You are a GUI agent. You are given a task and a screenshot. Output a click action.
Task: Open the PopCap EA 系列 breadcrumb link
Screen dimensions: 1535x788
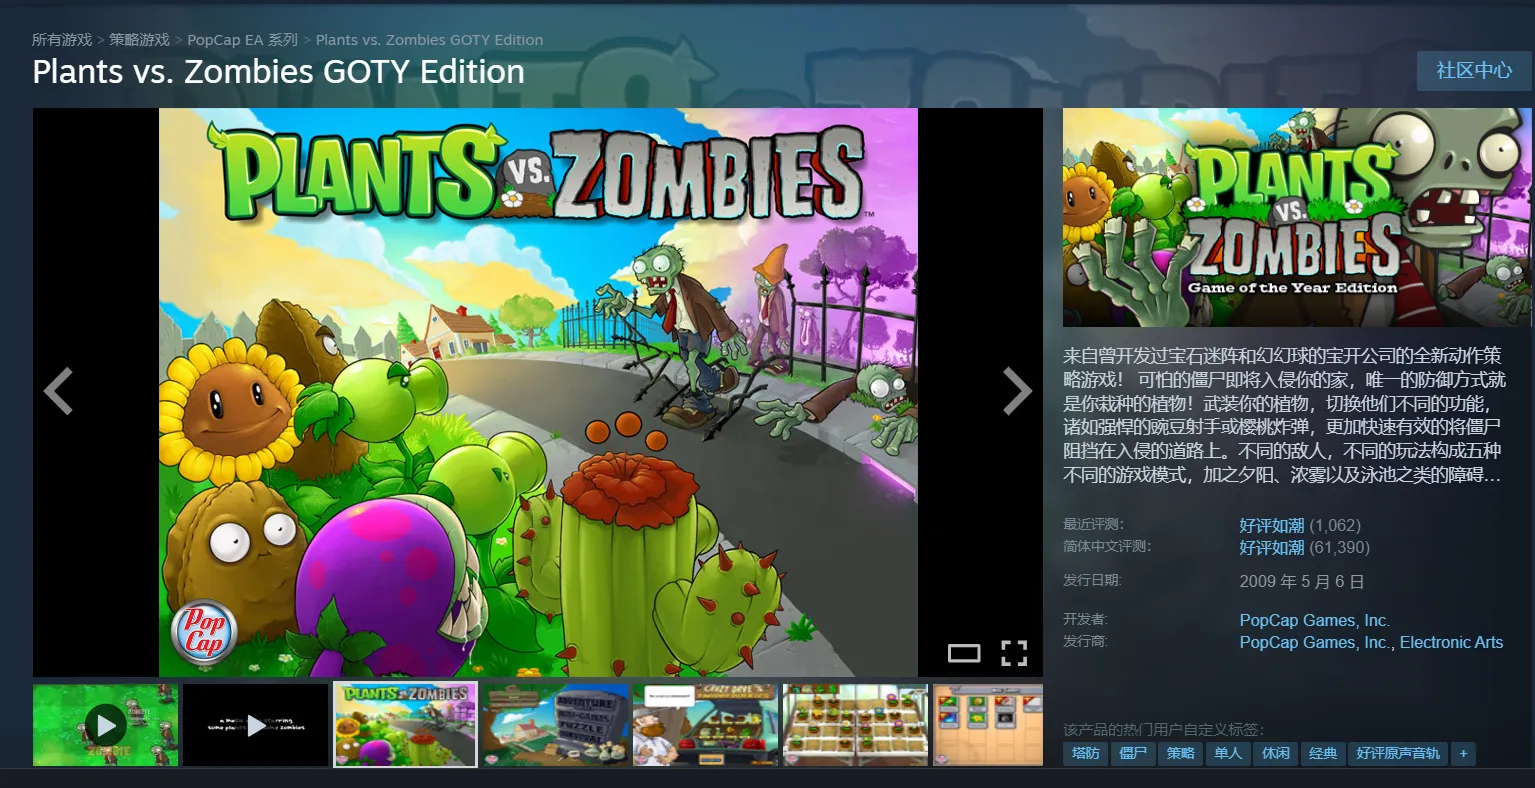point(243,40)
